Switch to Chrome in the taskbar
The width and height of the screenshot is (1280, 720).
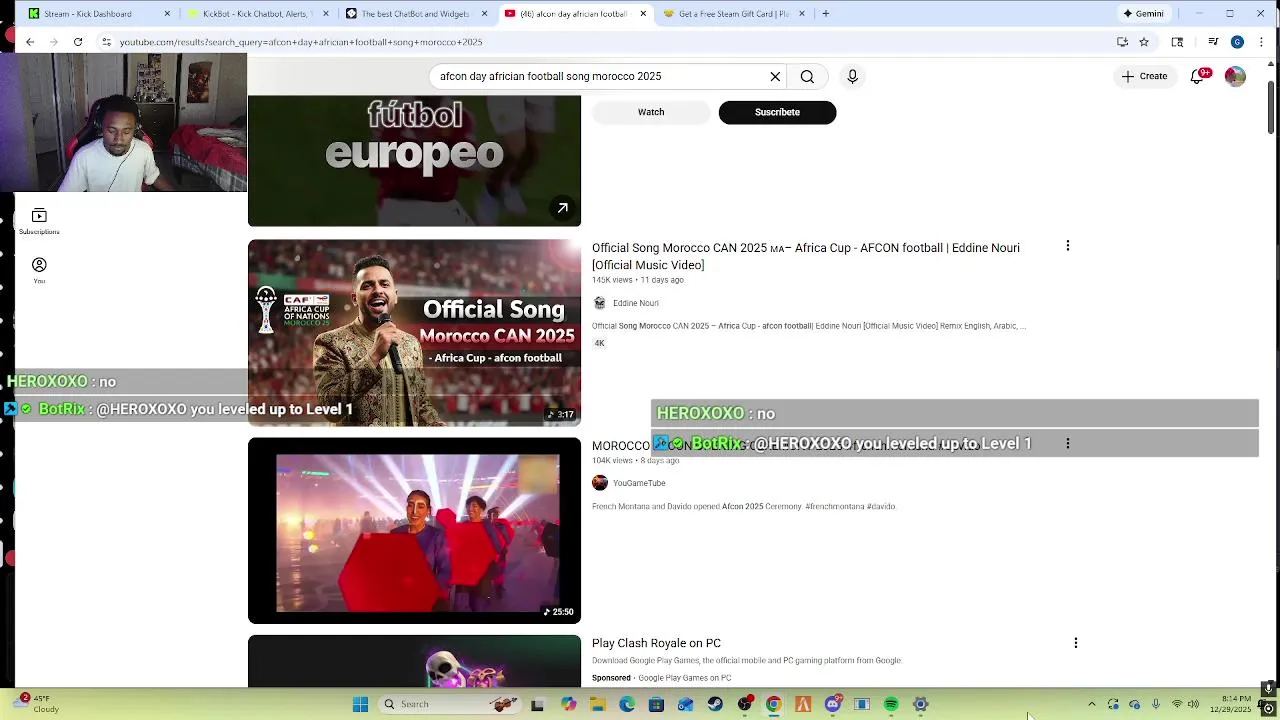773,704
